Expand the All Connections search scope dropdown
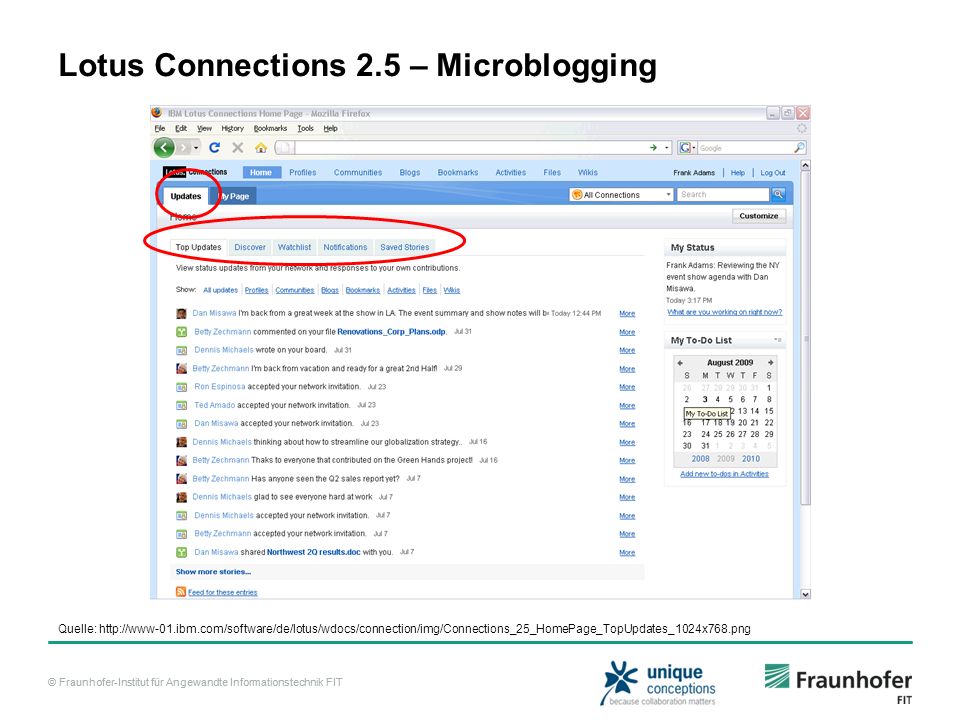This screenshot has width=960, height=720. (668, 195)
